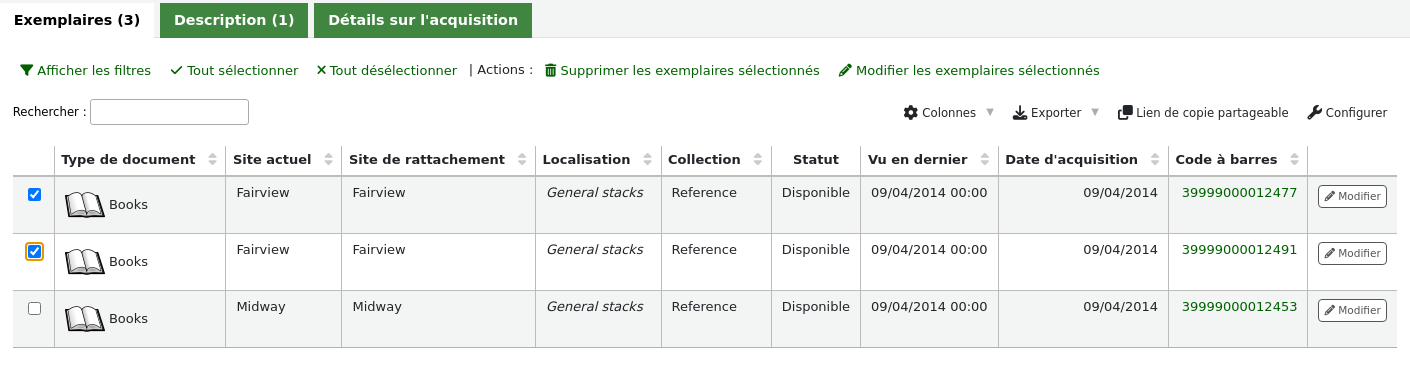This screenshot has width=1410, height=367.
Task: Switch to the Description (1) tab
Action: coord(234,20)
